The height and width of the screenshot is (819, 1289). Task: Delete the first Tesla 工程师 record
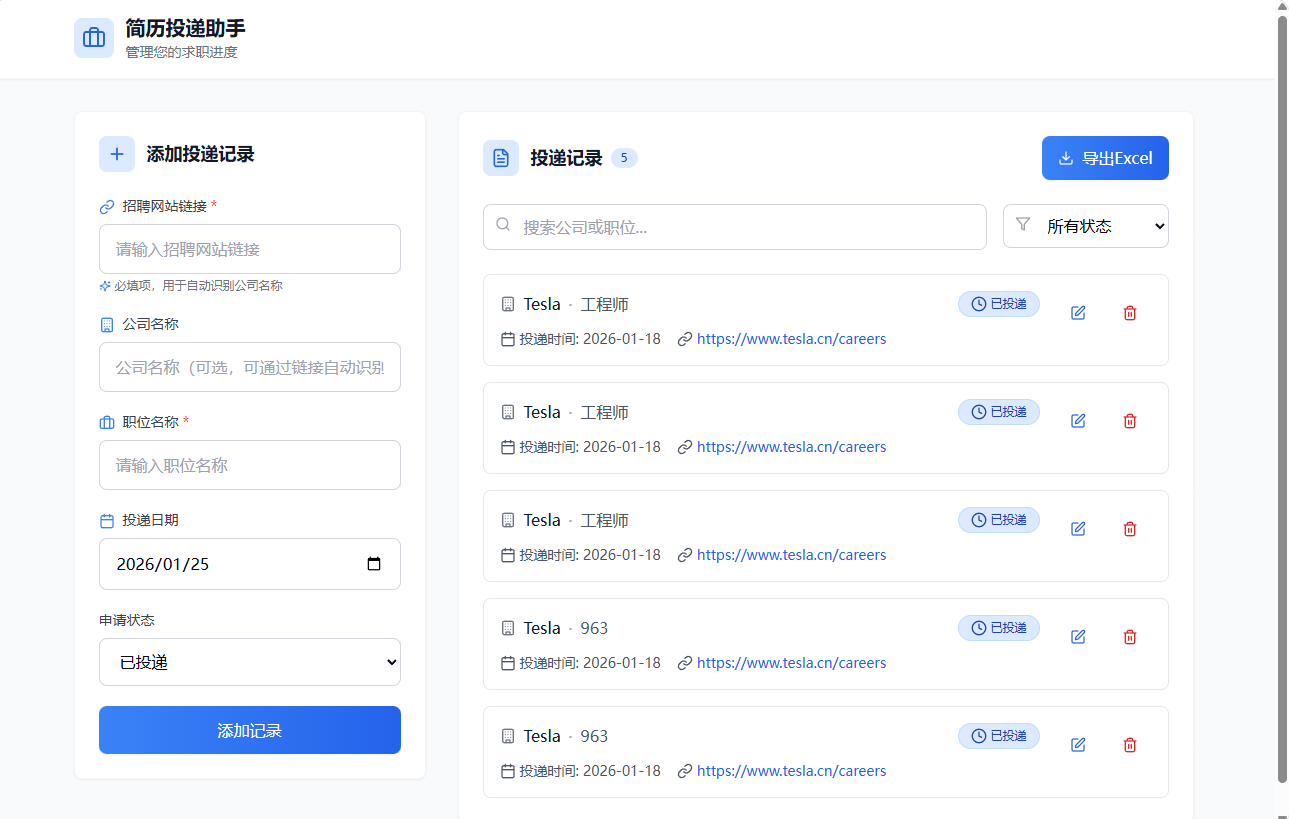1130,313
